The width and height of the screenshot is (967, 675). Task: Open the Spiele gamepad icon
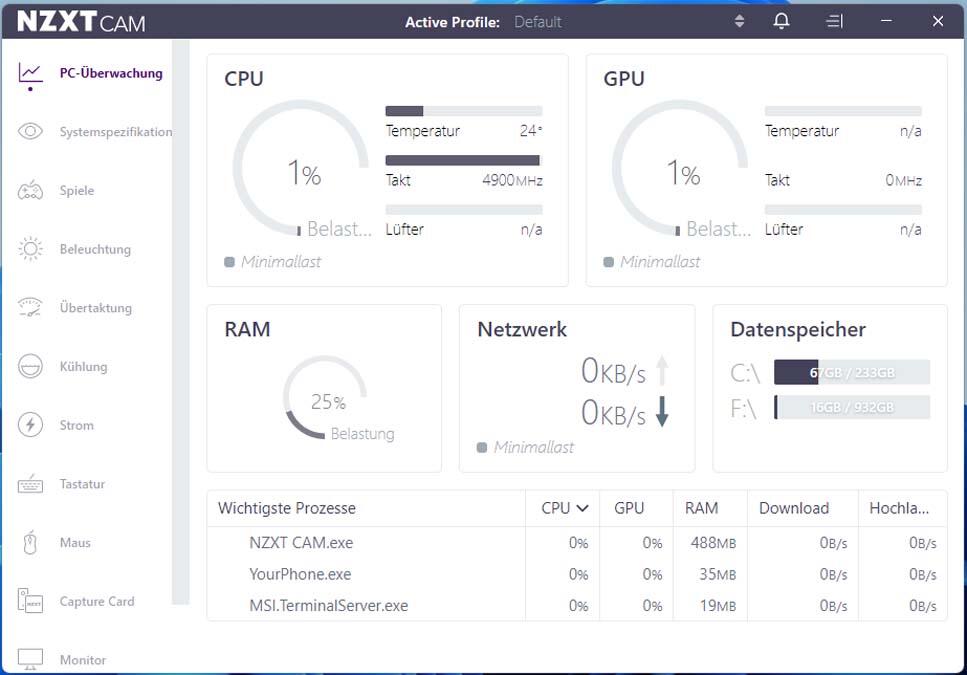pyautogui.click(x=30, y=190)
